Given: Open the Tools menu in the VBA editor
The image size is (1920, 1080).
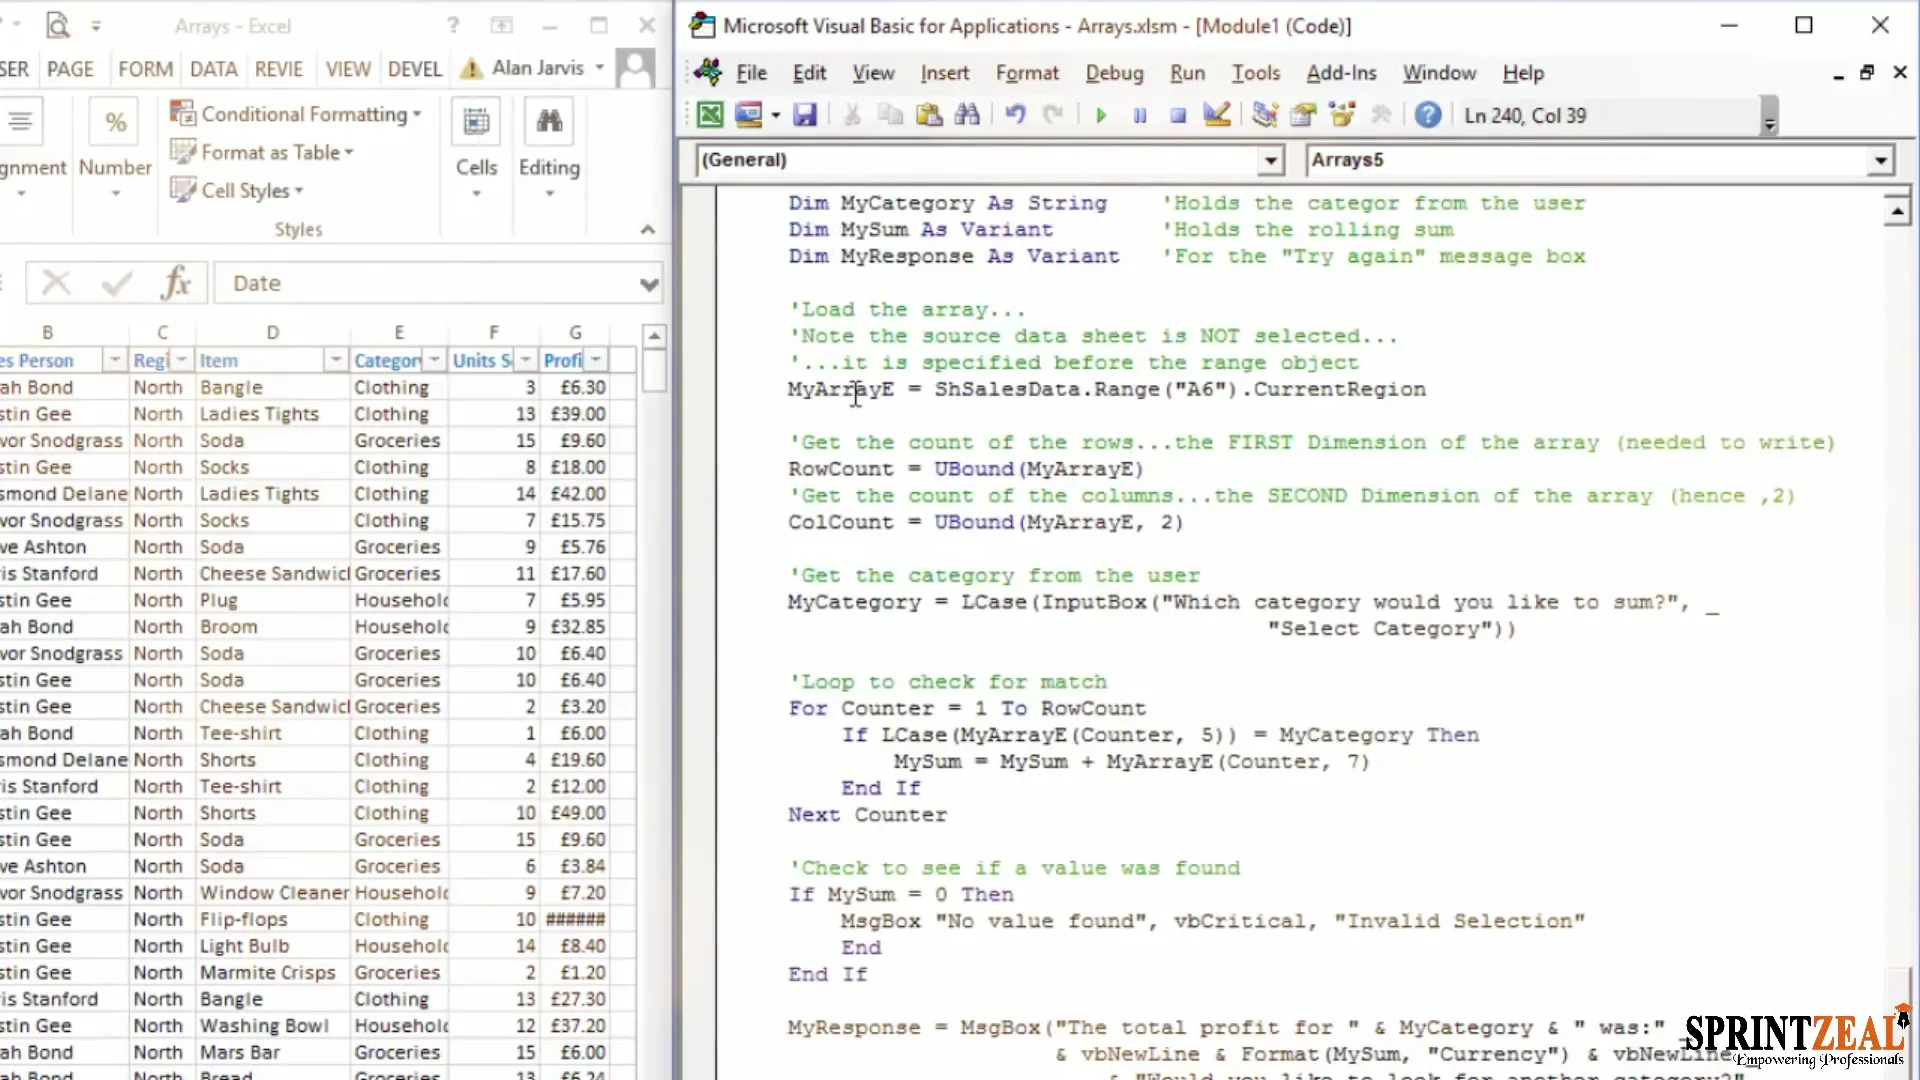Looking at the screenshot, I should (x=1255, y=73).
